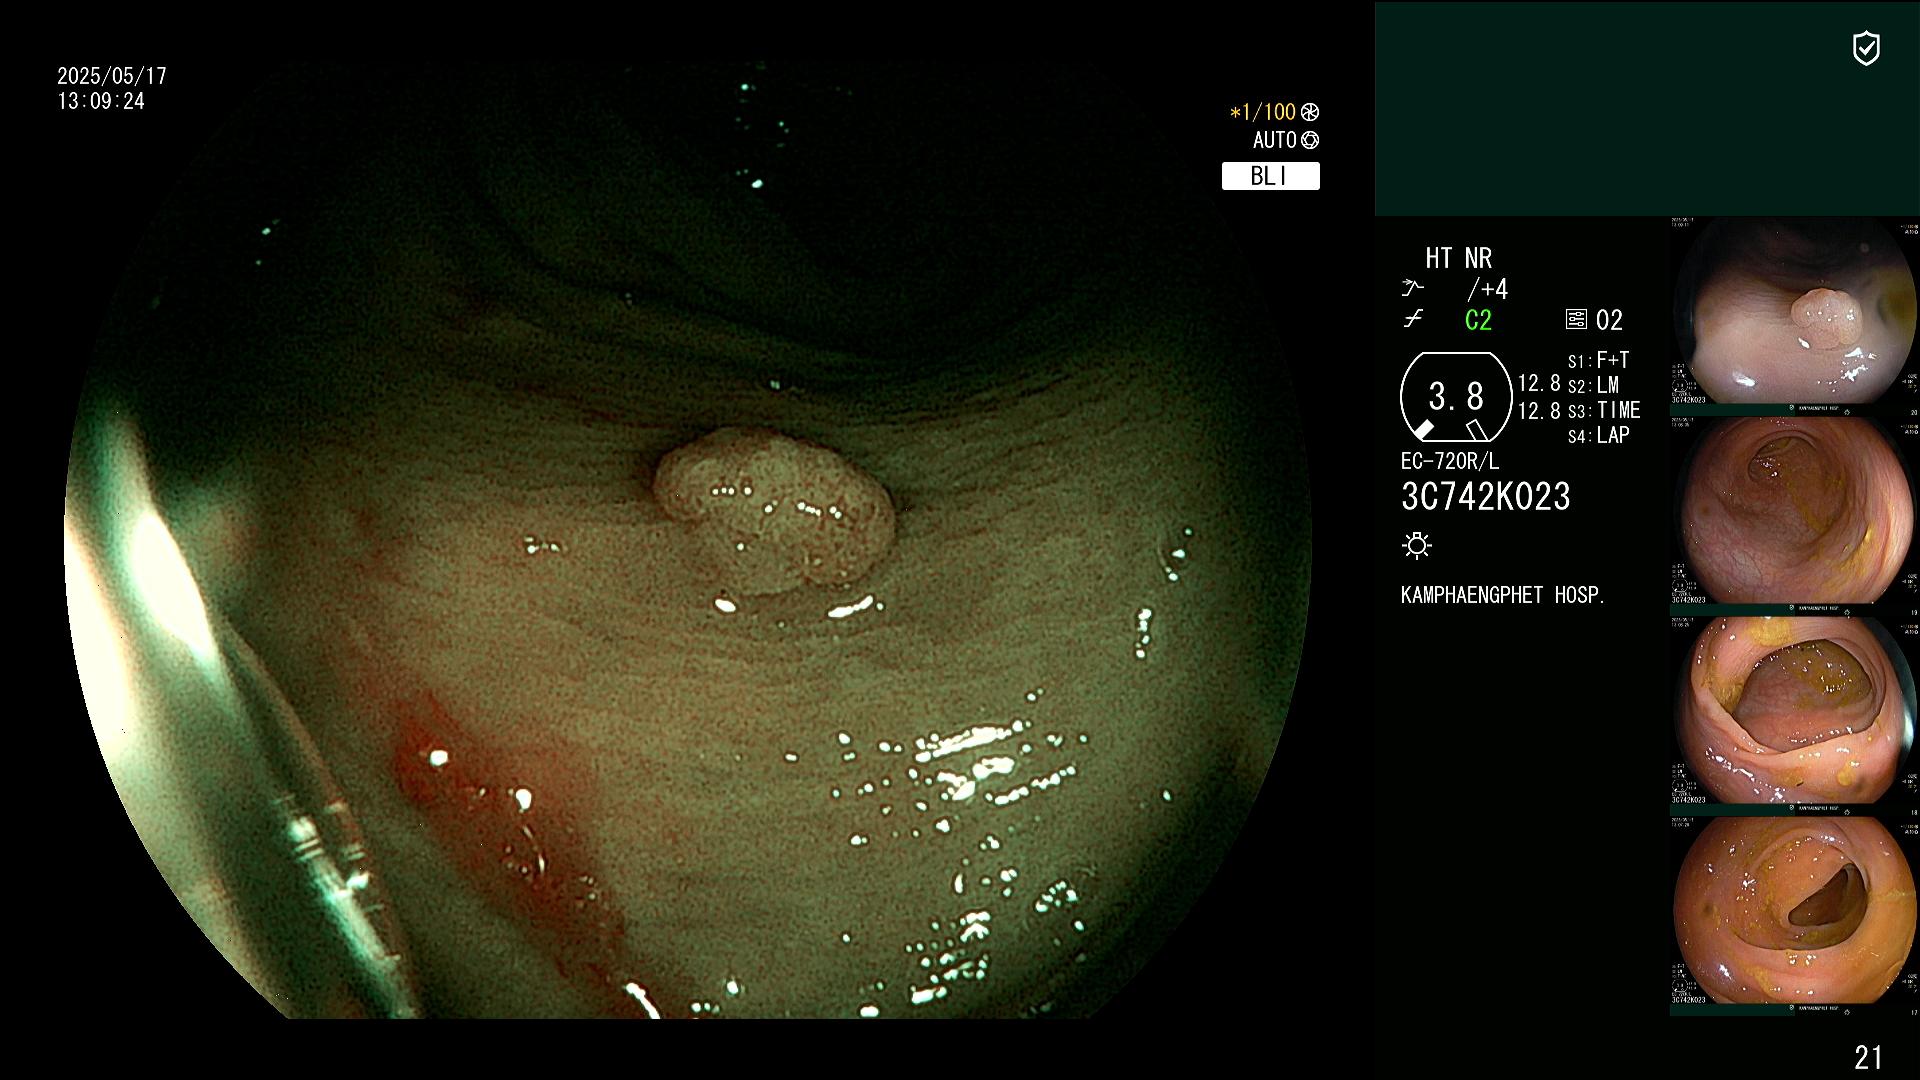Image resolution: width=1920 pixels, height=1080 pixels.
Task: Click the light source lamp icon
Action: (1417, 545)
